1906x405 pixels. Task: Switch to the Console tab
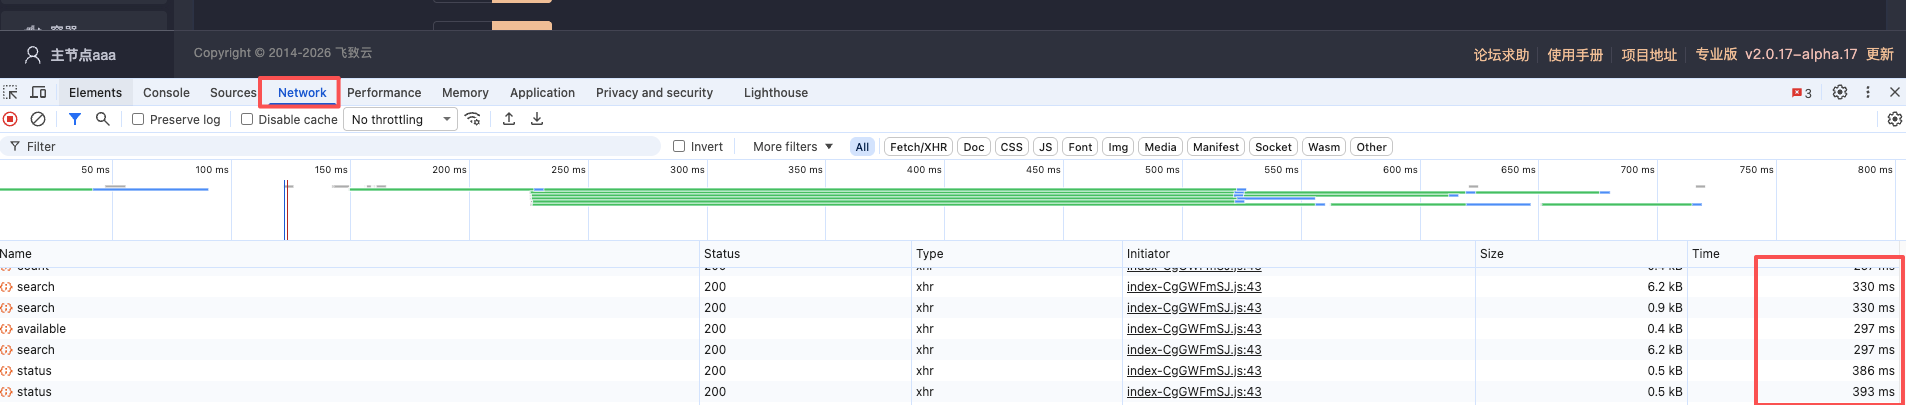click(x=166, y=92)
